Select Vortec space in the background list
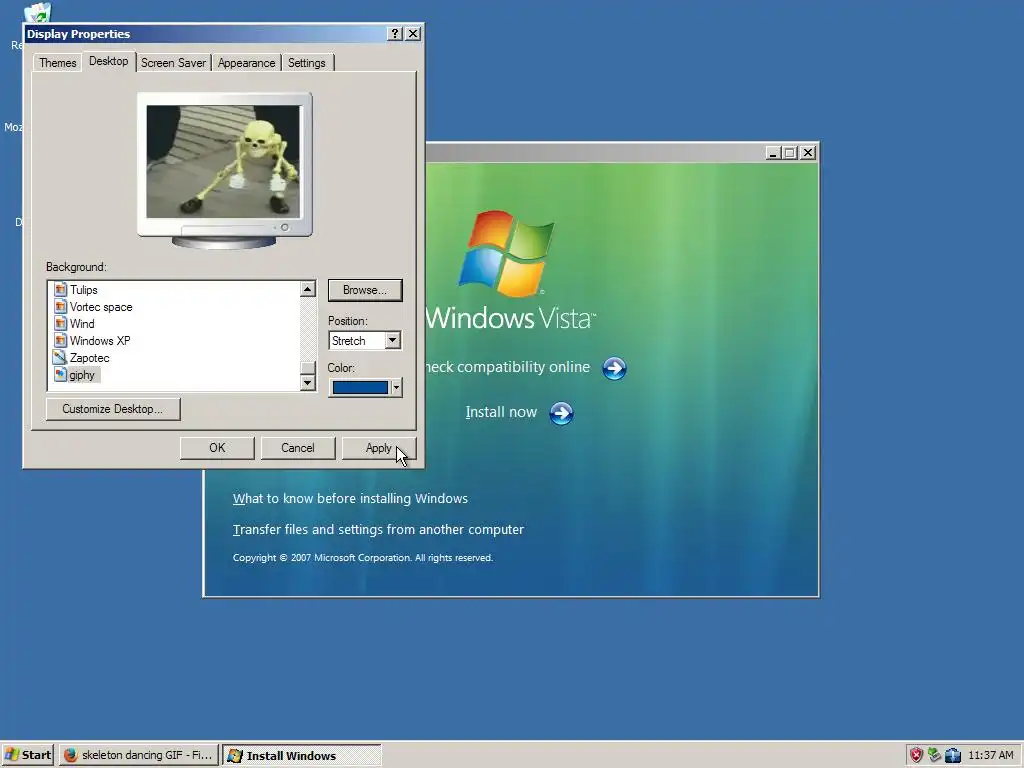The height and width of the screenshot is (768, 1024). [x=101, y=306]
